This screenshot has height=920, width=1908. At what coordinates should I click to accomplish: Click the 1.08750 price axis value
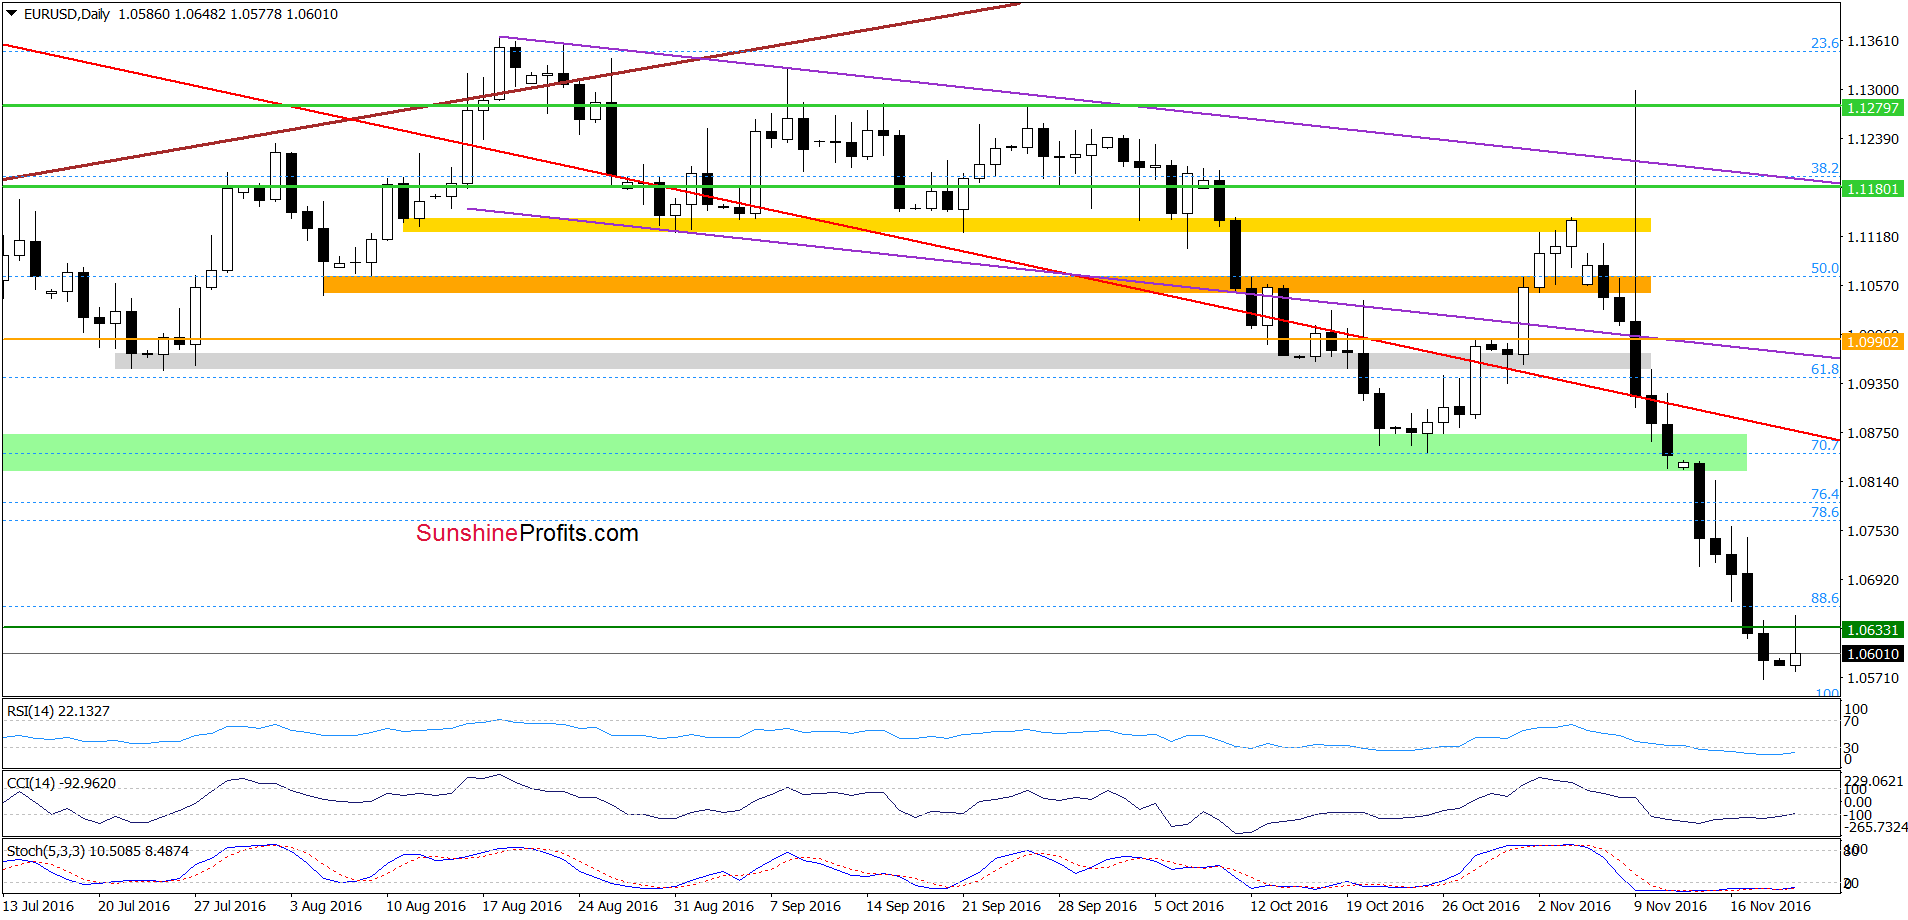coord(1873,433)
